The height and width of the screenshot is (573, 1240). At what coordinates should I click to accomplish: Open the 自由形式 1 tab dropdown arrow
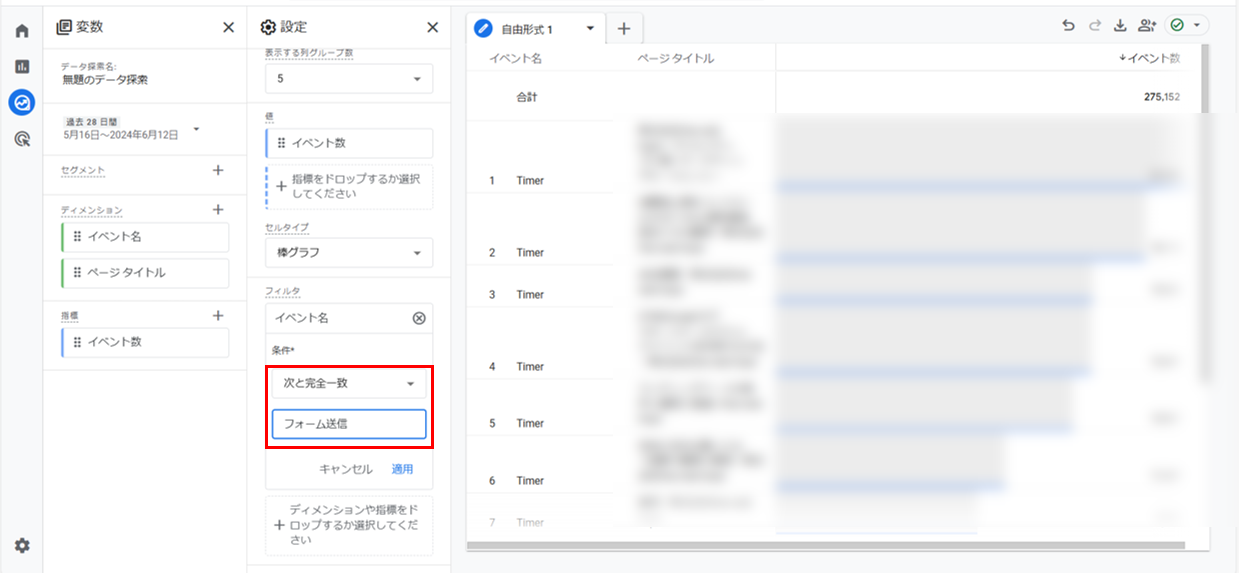591,29
